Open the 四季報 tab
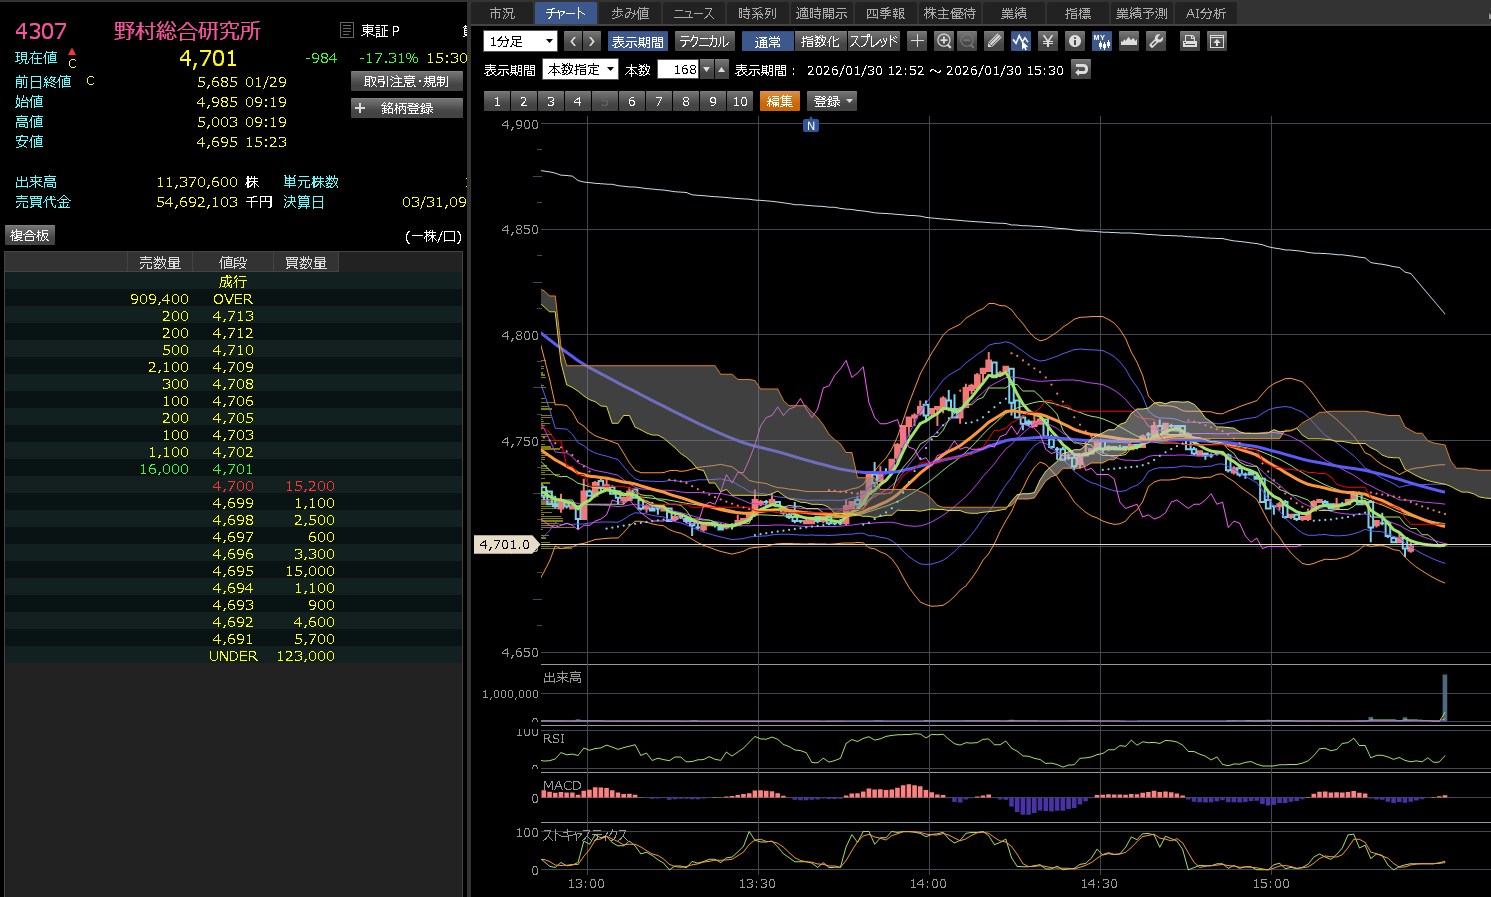Image resolution: width=1491 pixels, height=897 pixels. coord(885,13)
